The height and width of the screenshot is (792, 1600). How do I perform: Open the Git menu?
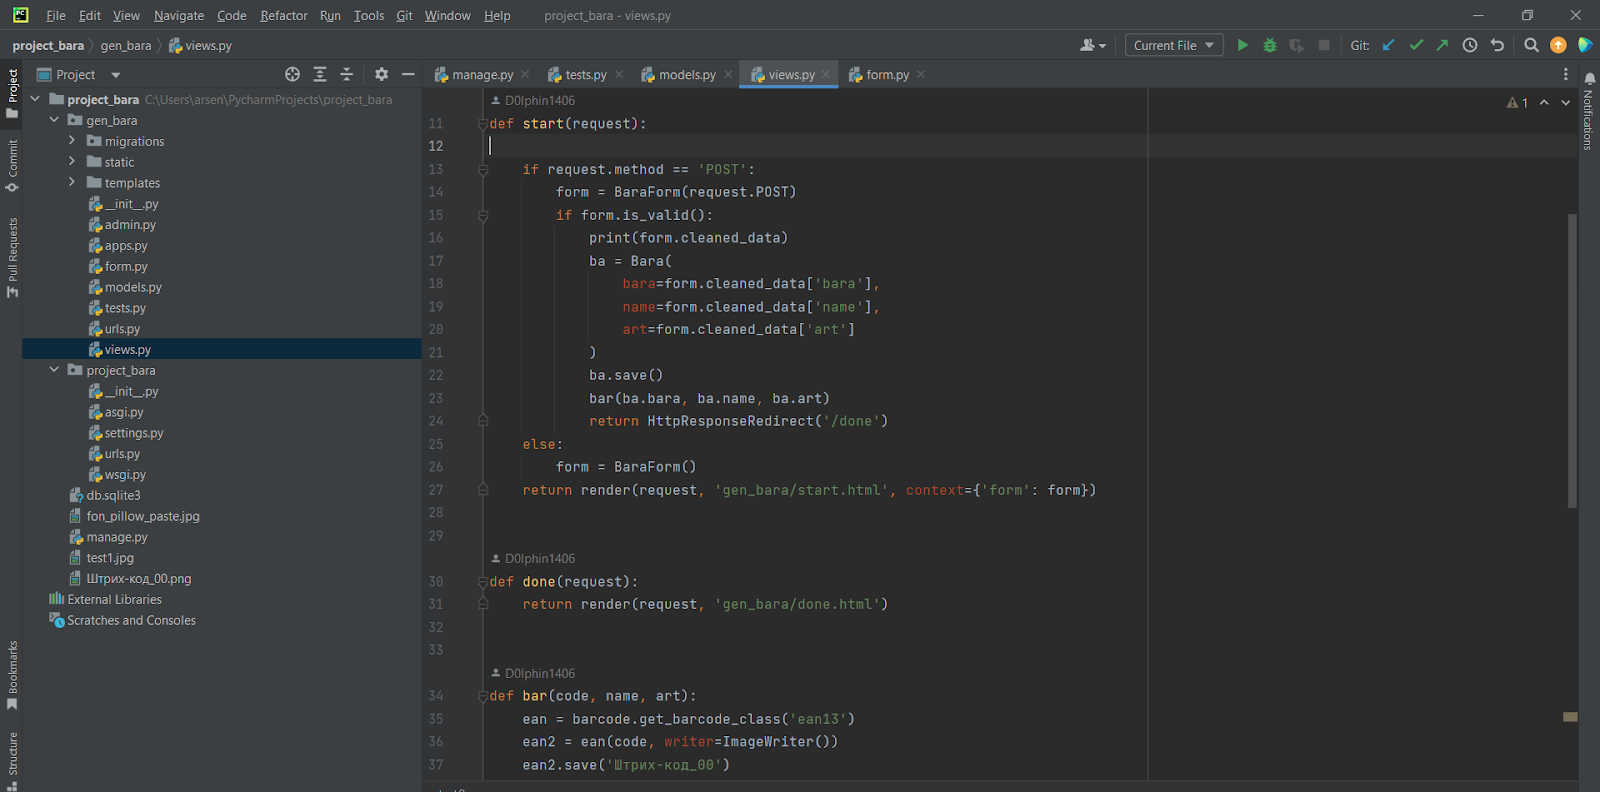(404, 16)
